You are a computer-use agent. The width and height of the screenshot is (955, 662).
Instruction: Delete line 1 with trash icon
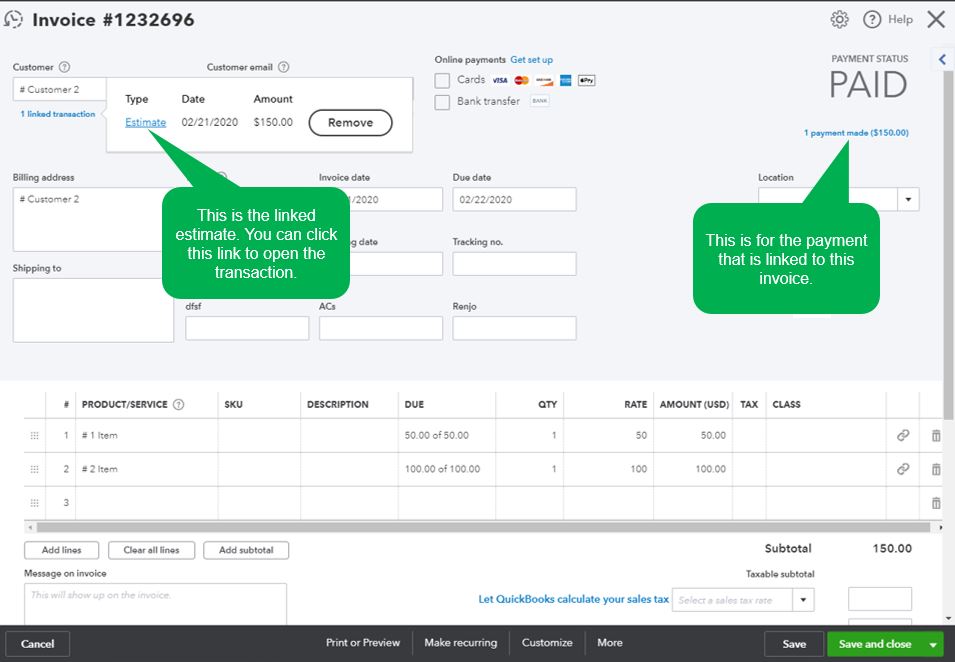936,435
